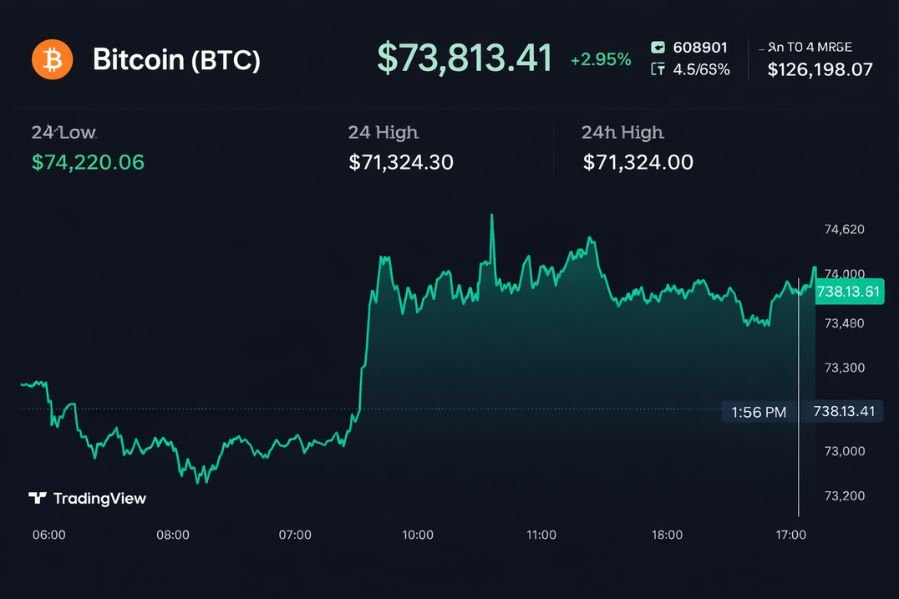Viewport: 899px width, 599px height.
Task: Open the TradingView text link
Action: pyautogui.click(x=99, y=498)
